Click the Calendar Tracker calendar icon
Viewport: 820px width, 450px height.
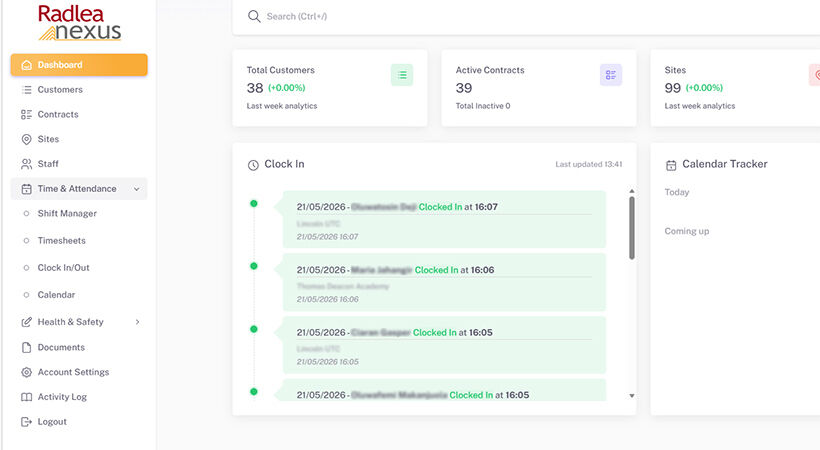point(671,165)
